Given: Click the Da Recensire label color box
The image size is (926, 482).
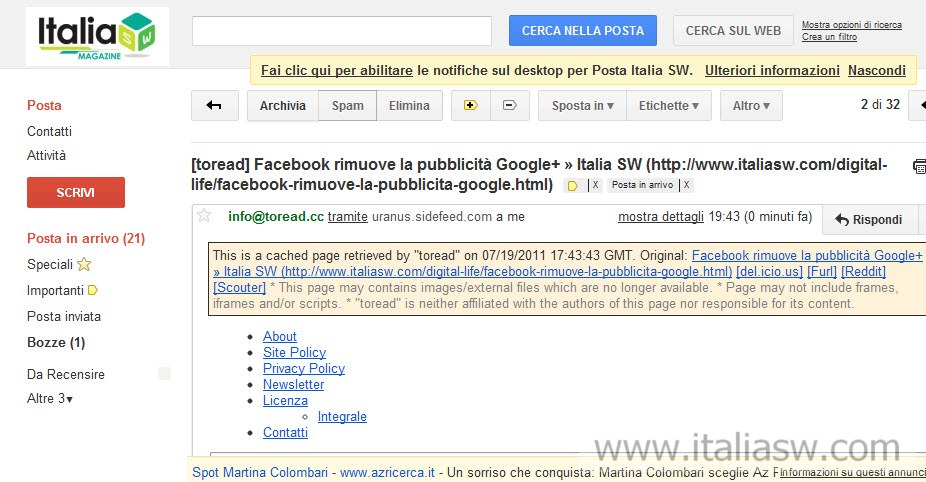Looking at the screenshot, I should pyautogui.click(x=165, y=373).
